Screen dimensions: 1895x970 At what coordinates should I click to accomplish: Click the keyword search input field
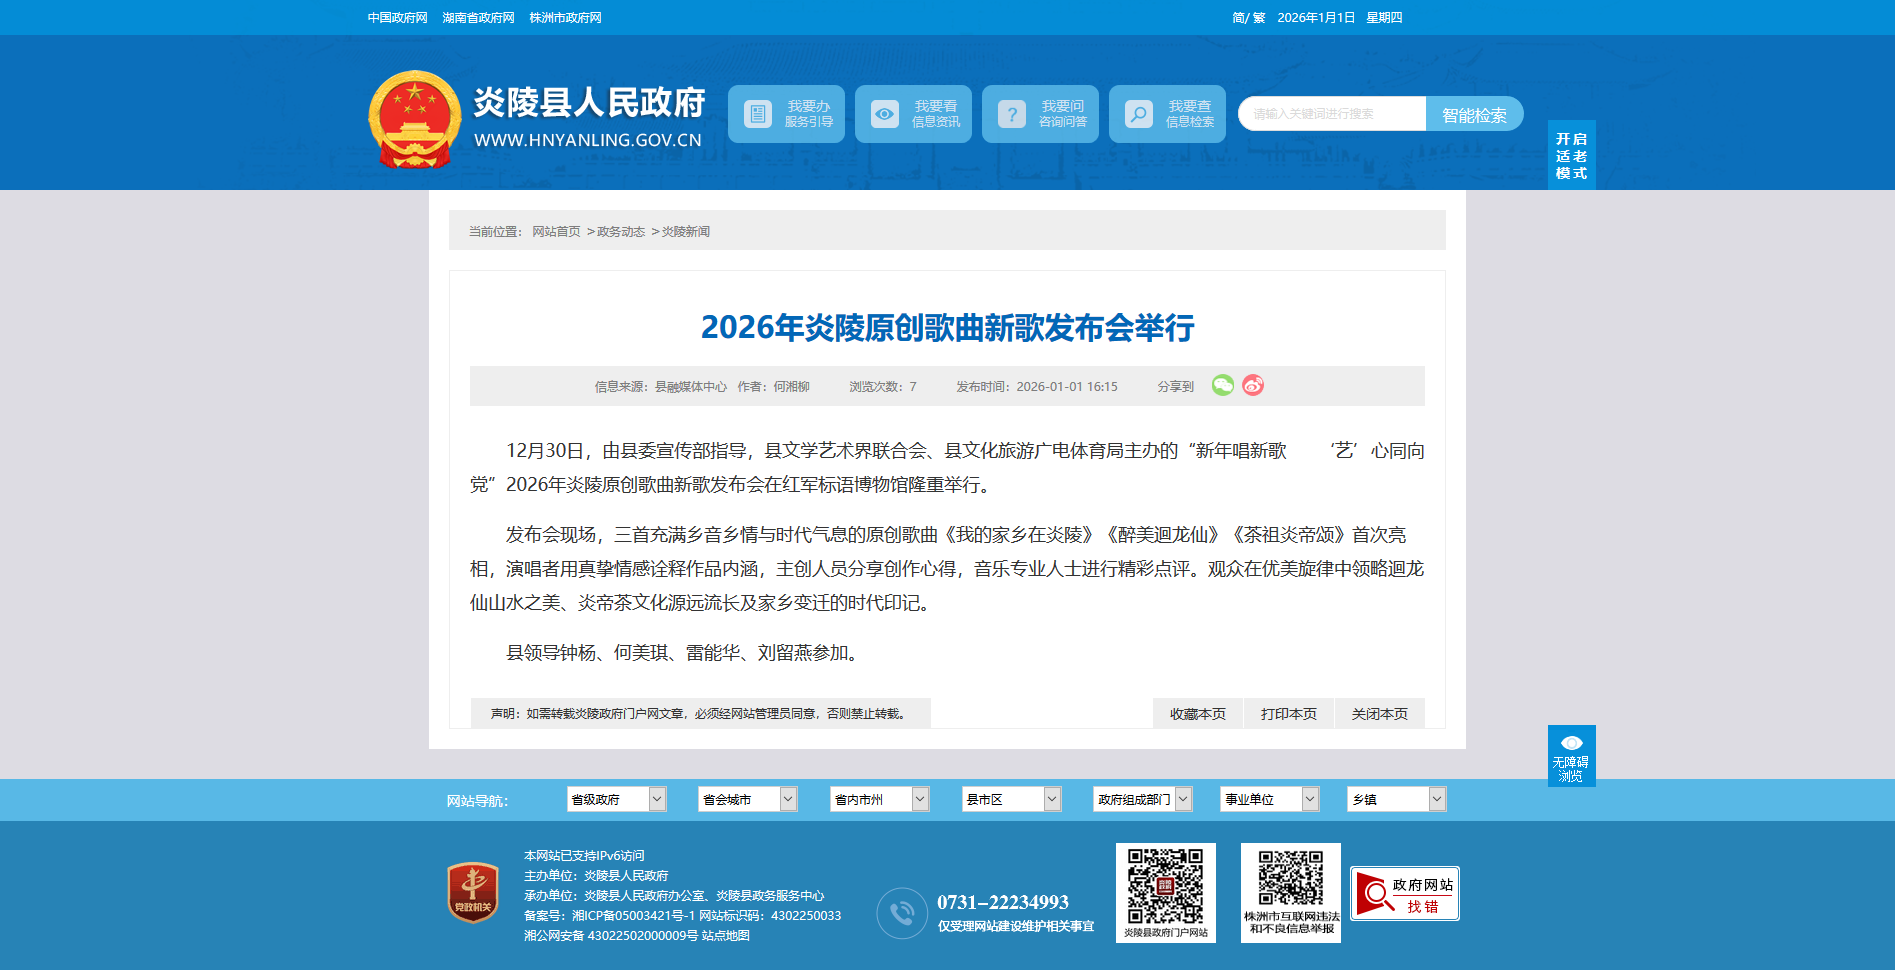point(1332,114)
